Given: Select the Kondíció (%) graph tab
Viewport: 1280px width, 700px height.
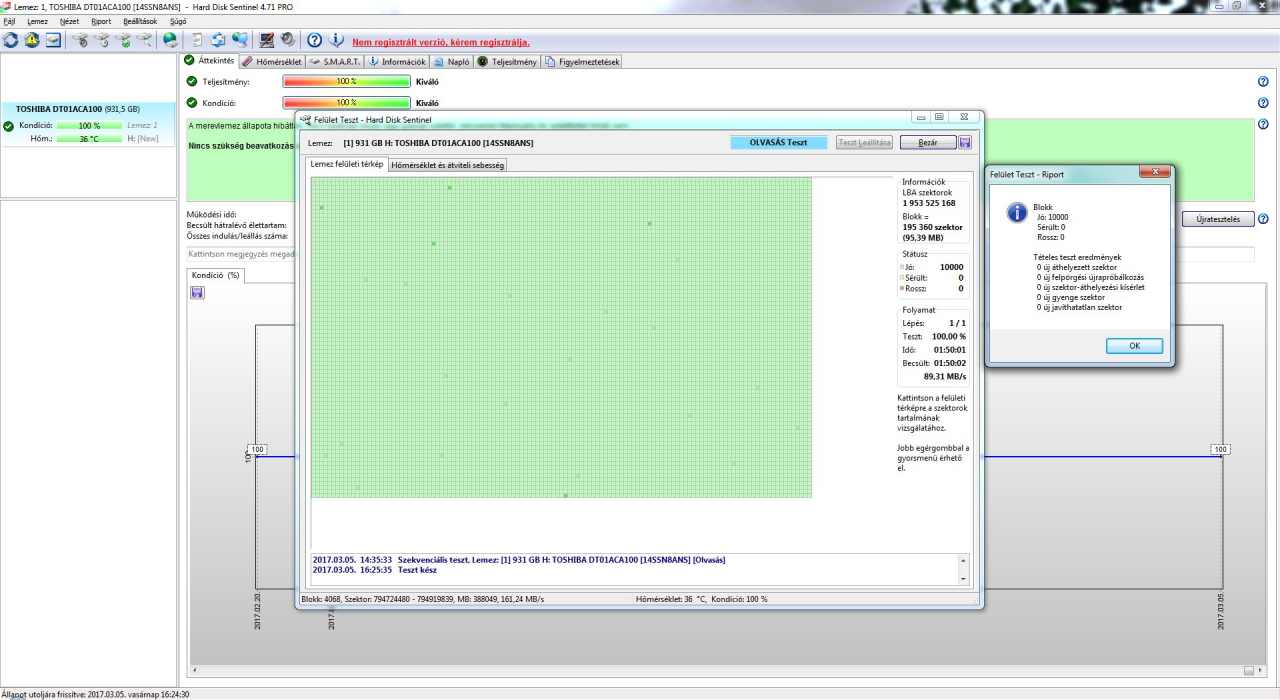Looking at the screenshot, I should point(215,275).
